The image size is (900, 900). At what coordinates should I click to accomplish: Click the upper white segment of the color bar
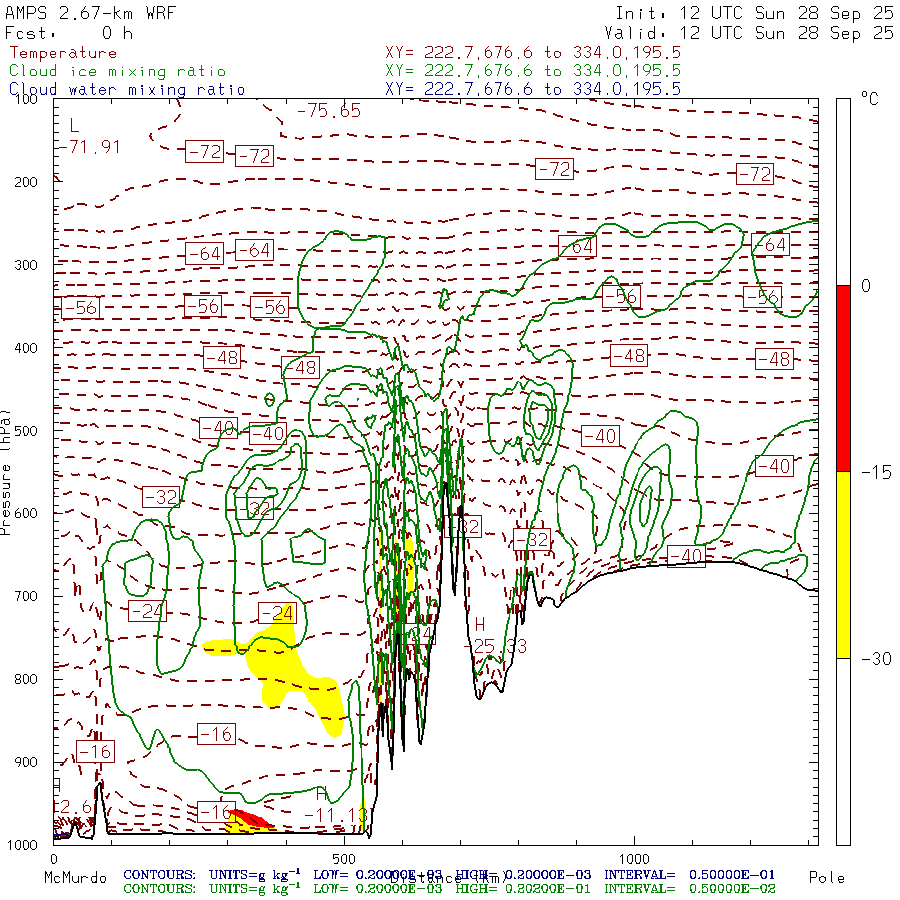point(843,192)
